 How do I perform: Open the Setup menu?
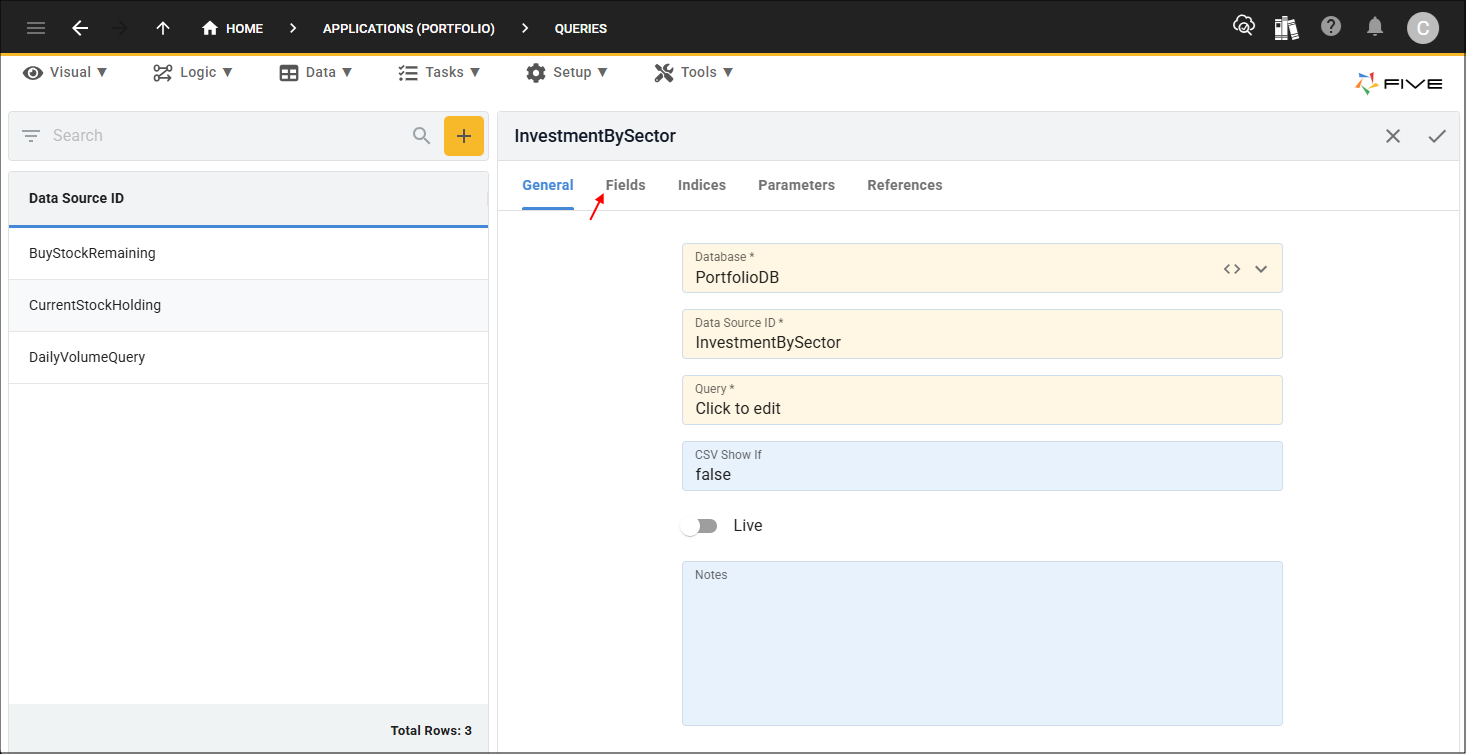567,72
